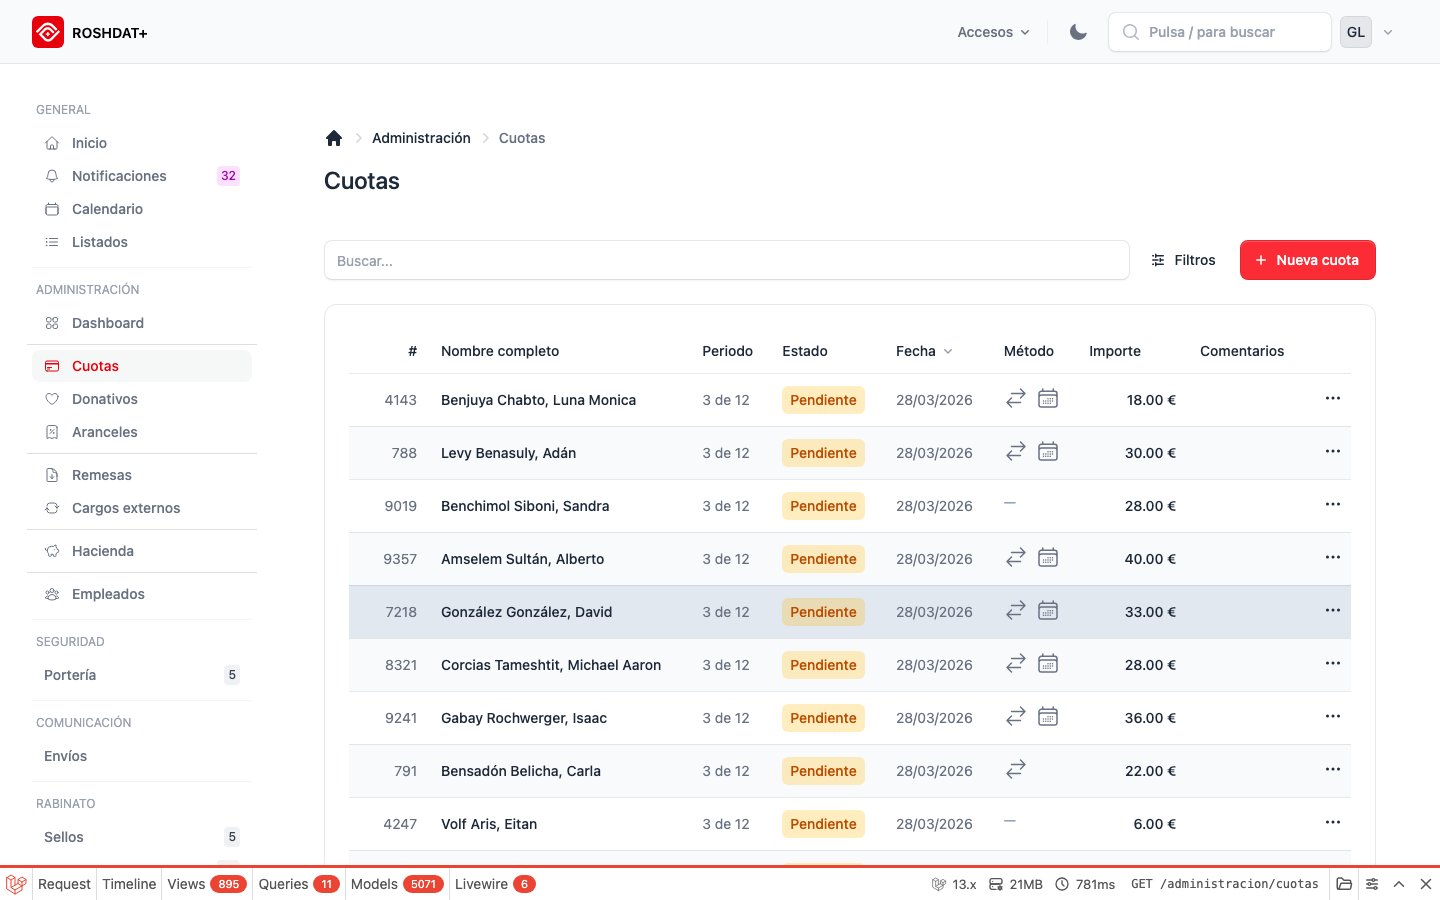Click the calendar method icon on Luna Monica's row
Image resolution: width=1440 pixels, height=900 pixels.
(x=1048, y=398)
